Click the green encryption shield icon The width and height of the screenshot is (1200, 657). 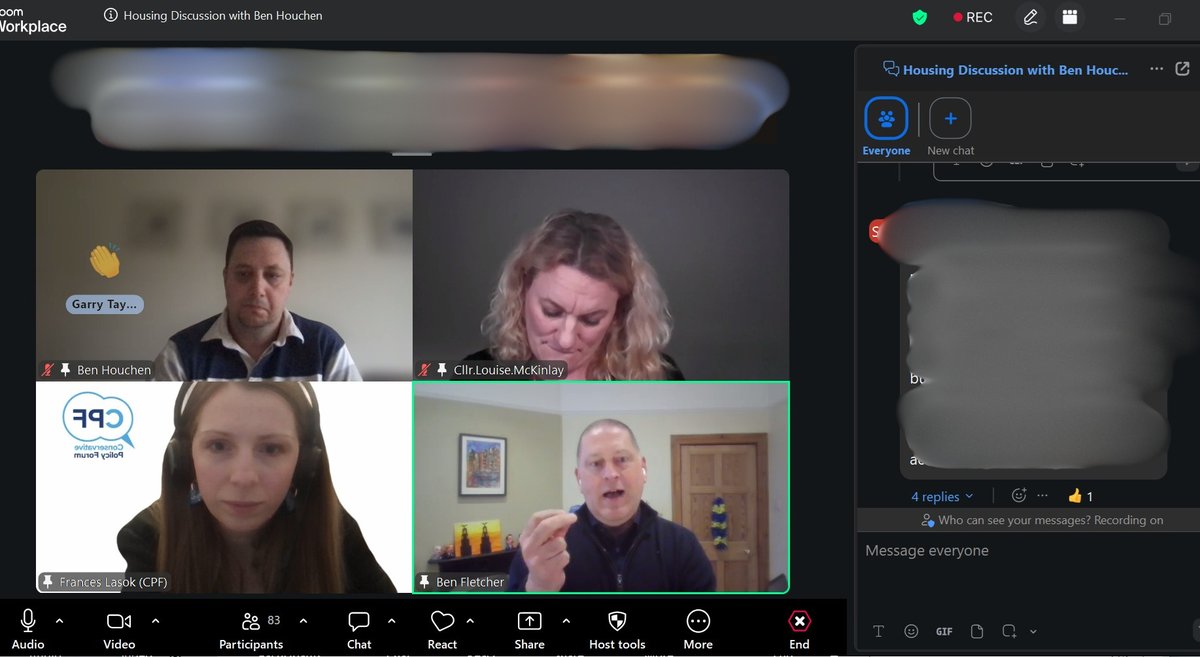click(920, 17)
